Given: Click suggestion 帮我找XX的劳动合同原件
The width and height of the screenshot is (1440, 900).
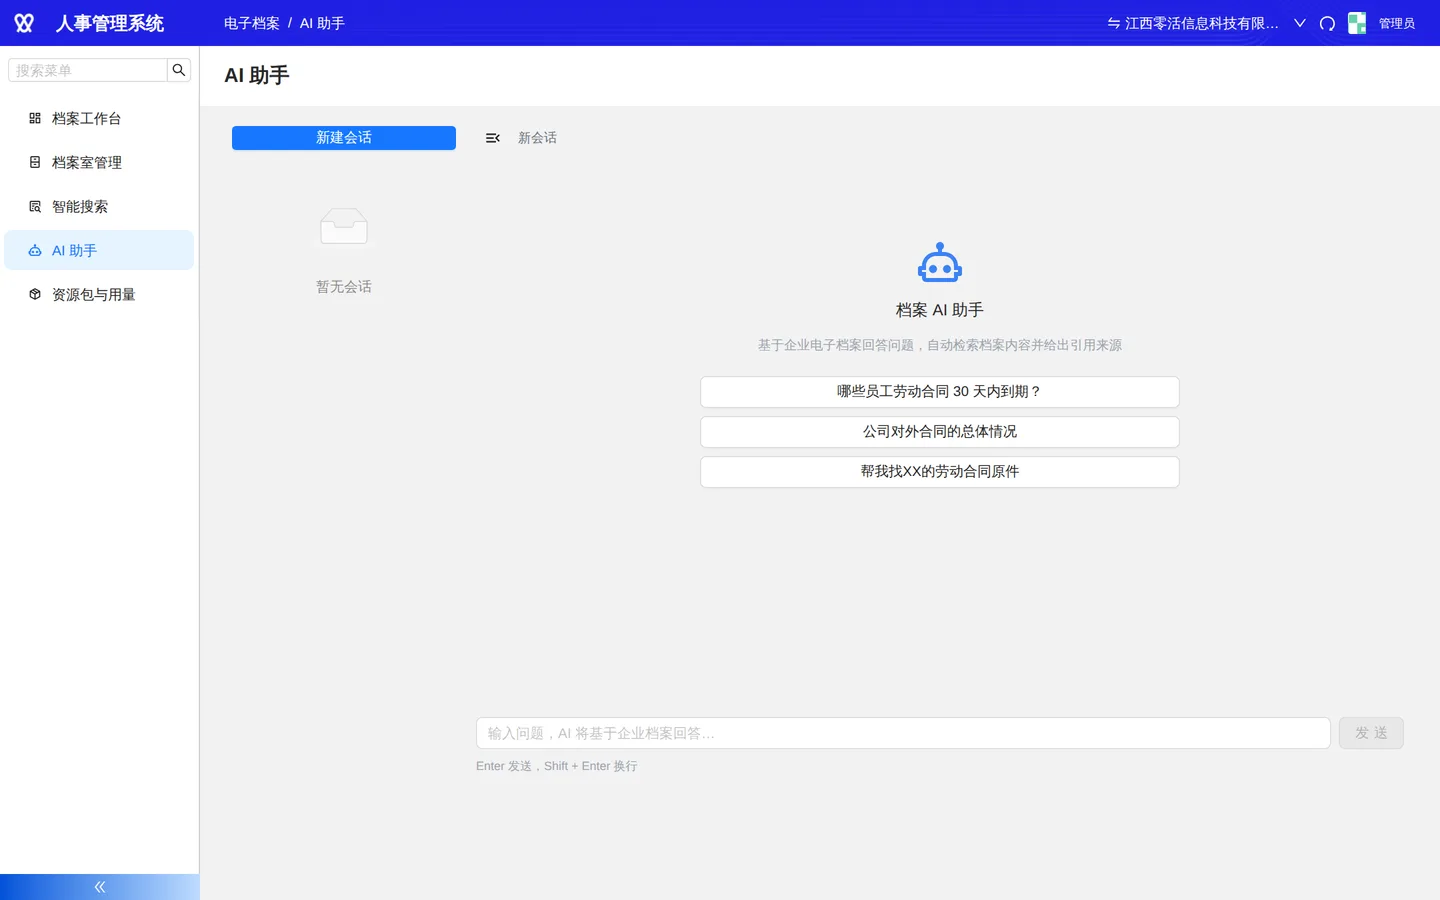Looking at the screenshot, I should pos(940,472).
